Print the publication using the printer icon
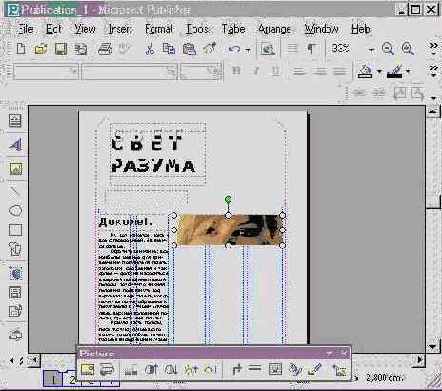This screenshot has height=391, width=442. [105, 49]
